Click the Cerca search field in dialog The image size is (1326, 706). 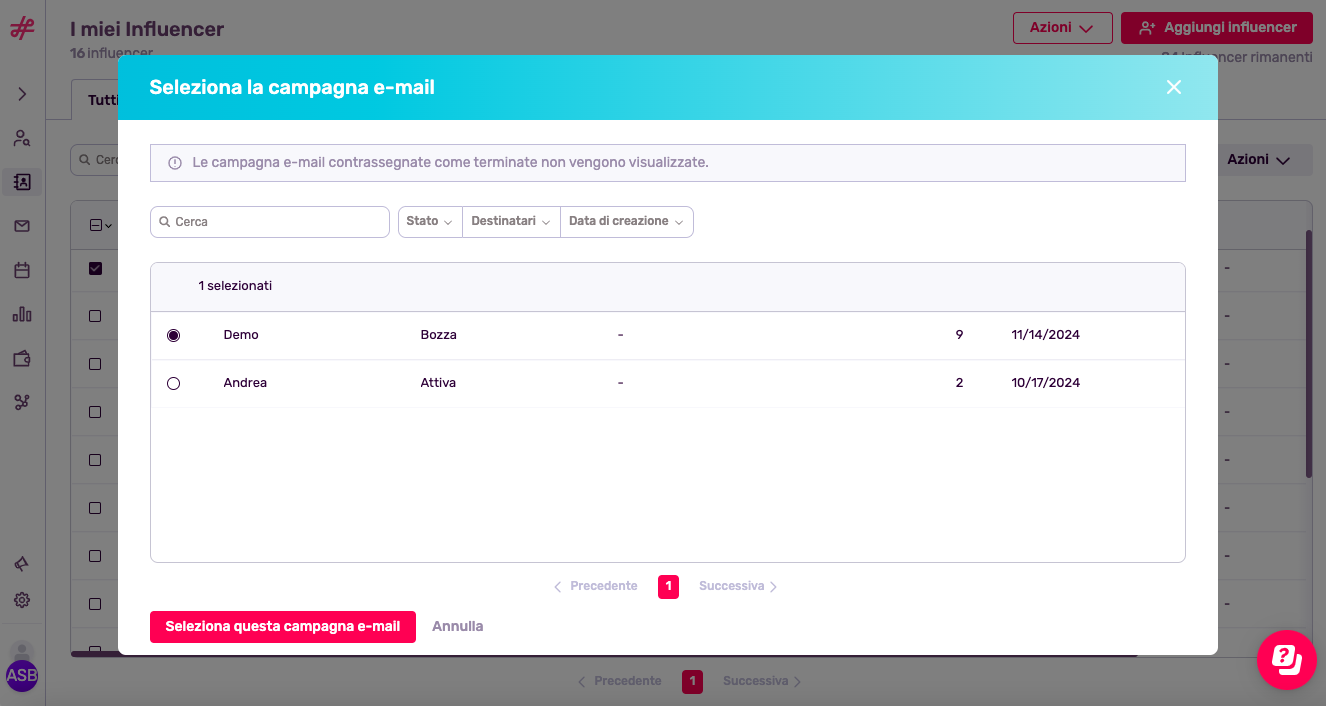pyautogui.click(x=270, y=222)
